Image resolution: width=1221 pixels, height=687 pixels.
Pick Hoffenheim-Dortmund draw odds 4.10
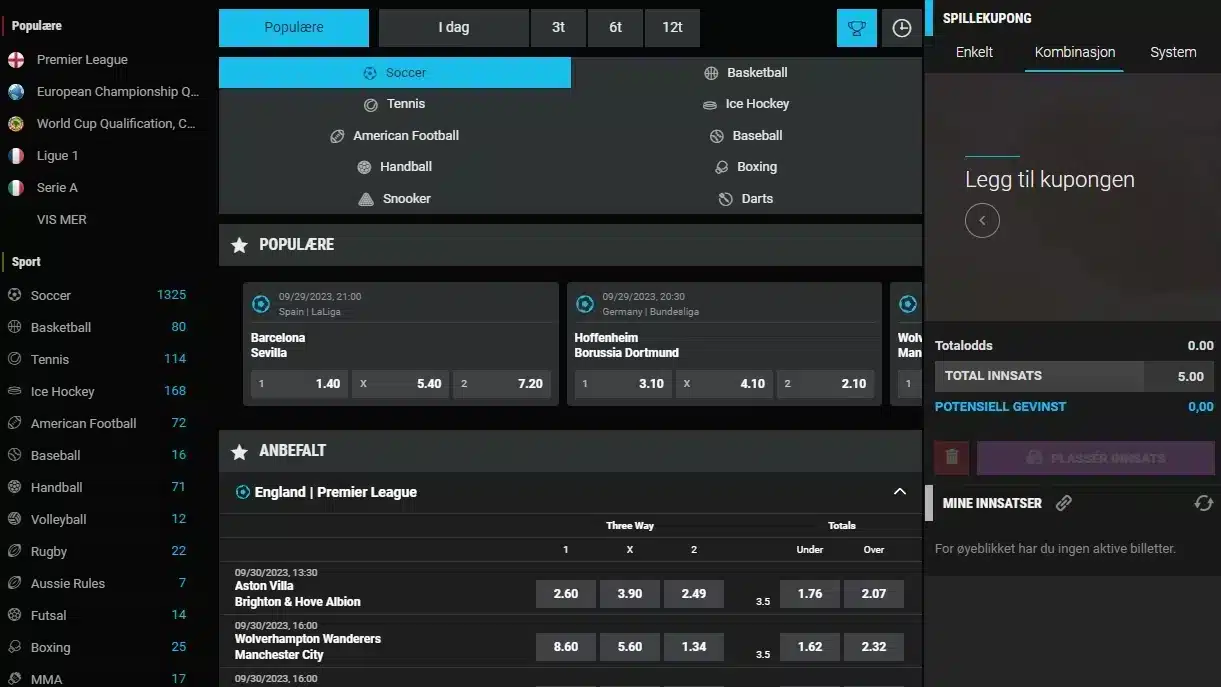click(724, 384)
